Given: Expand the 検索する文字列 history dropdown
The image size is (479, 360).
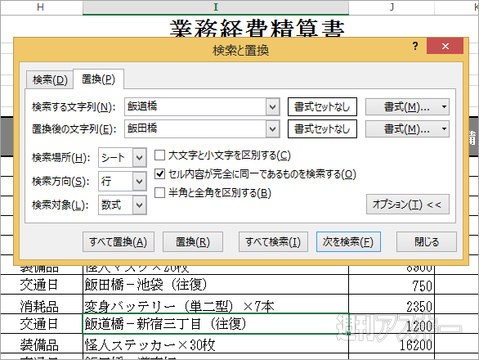Looking at the screenshot, I should pos(273,107).
